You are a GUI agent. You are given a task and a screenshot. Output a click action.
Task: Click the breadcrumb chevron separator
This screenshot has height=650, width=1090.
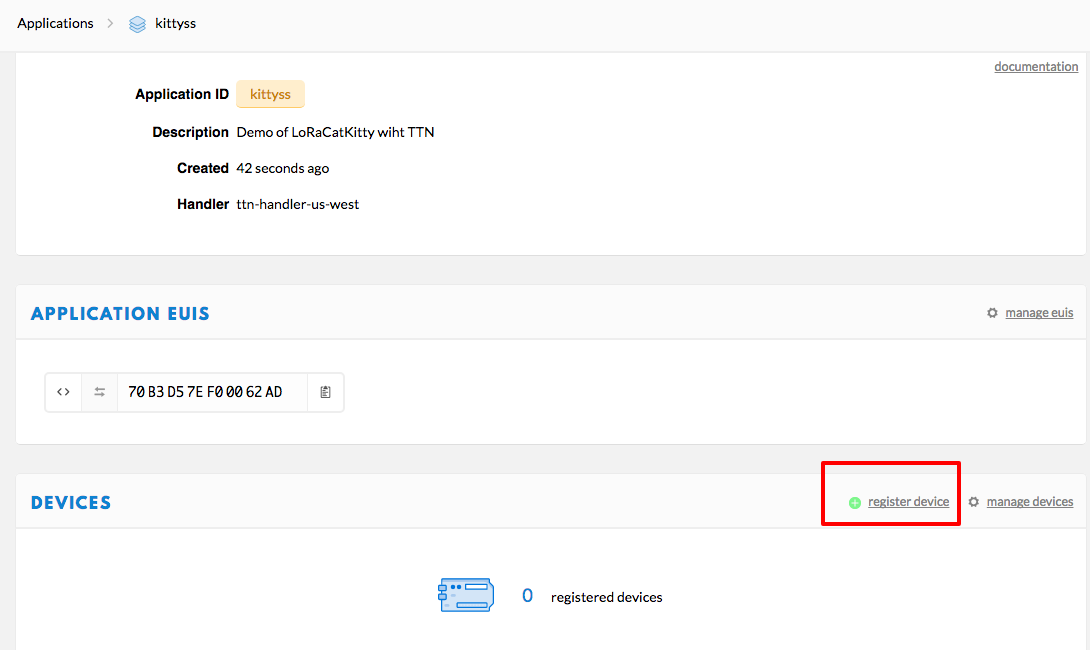point(110,24)
